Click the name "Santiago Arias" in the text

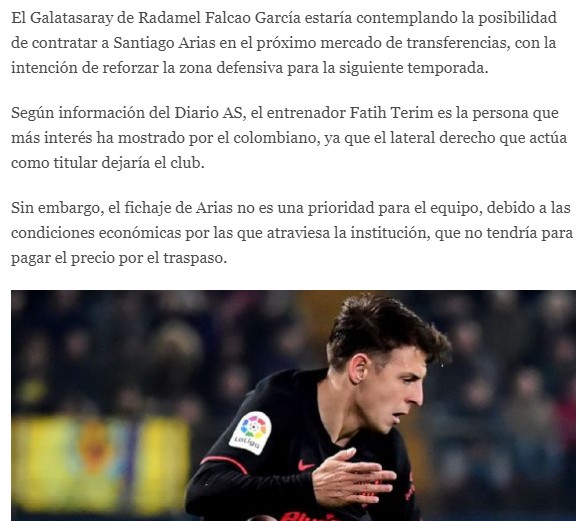coord(164,43)
